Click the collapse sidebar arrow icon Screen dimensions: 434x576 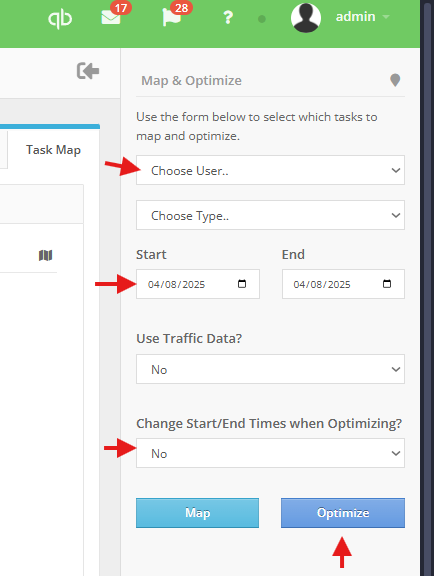[x=88, y=71]
